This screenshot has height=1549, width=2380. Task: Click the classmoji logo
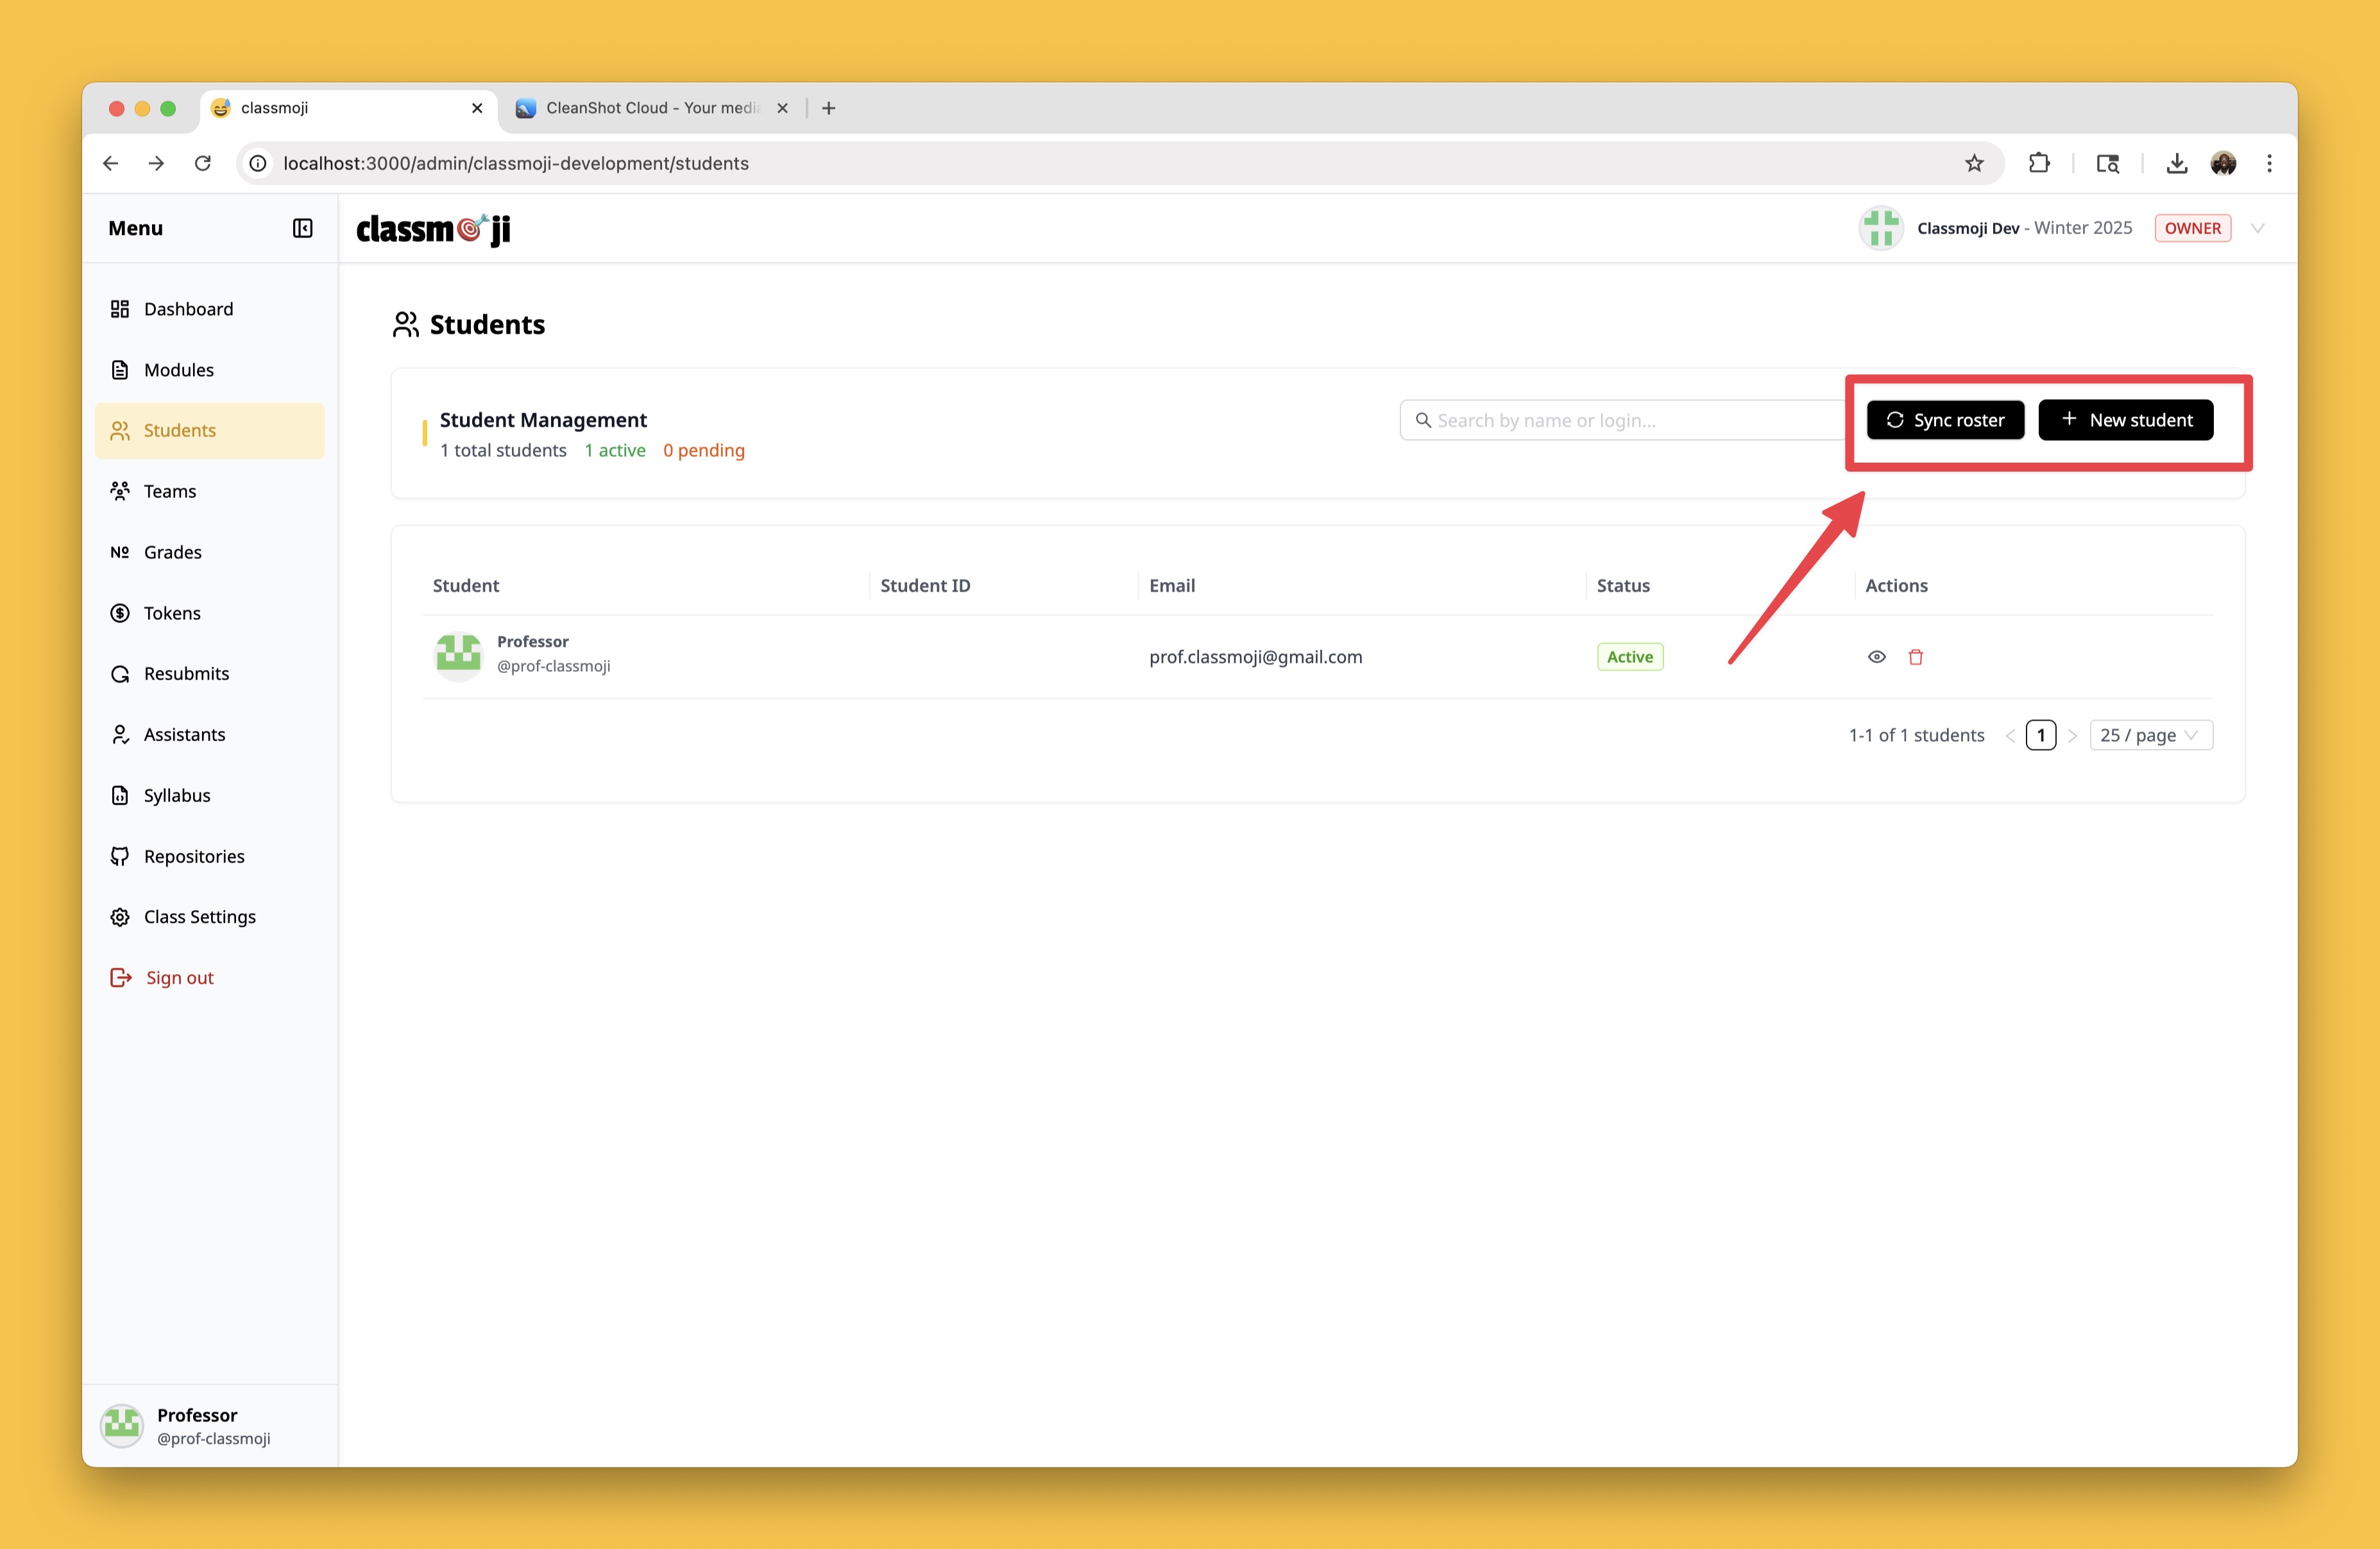[x=434, y=229]
